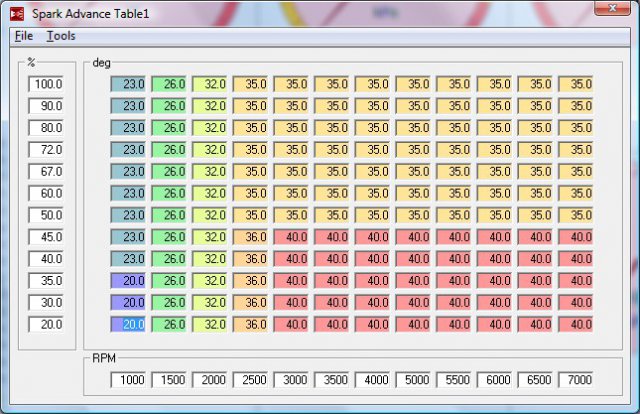Open the Tools menu
Viewport: 640px width, 414px height.
61,36
